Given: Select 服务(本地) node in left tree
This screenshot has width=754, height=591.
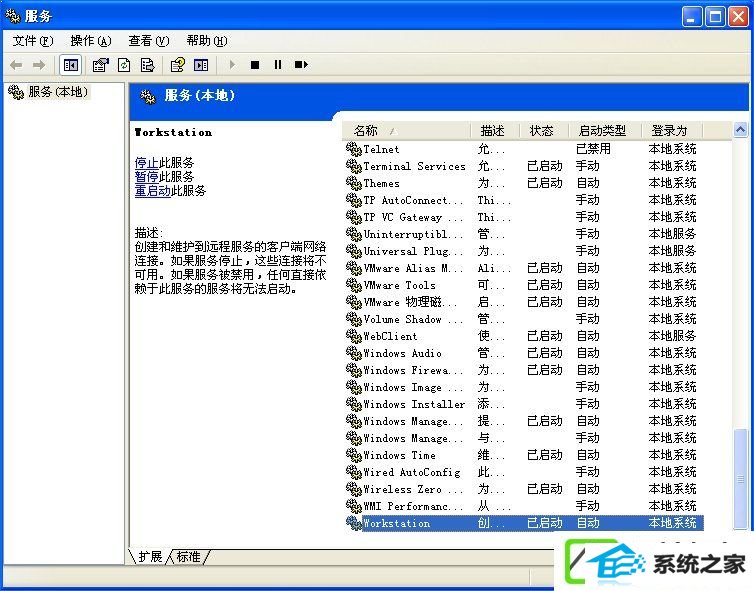Looking at the screenshot, I should pyautogui.click(x=50, y=91).
